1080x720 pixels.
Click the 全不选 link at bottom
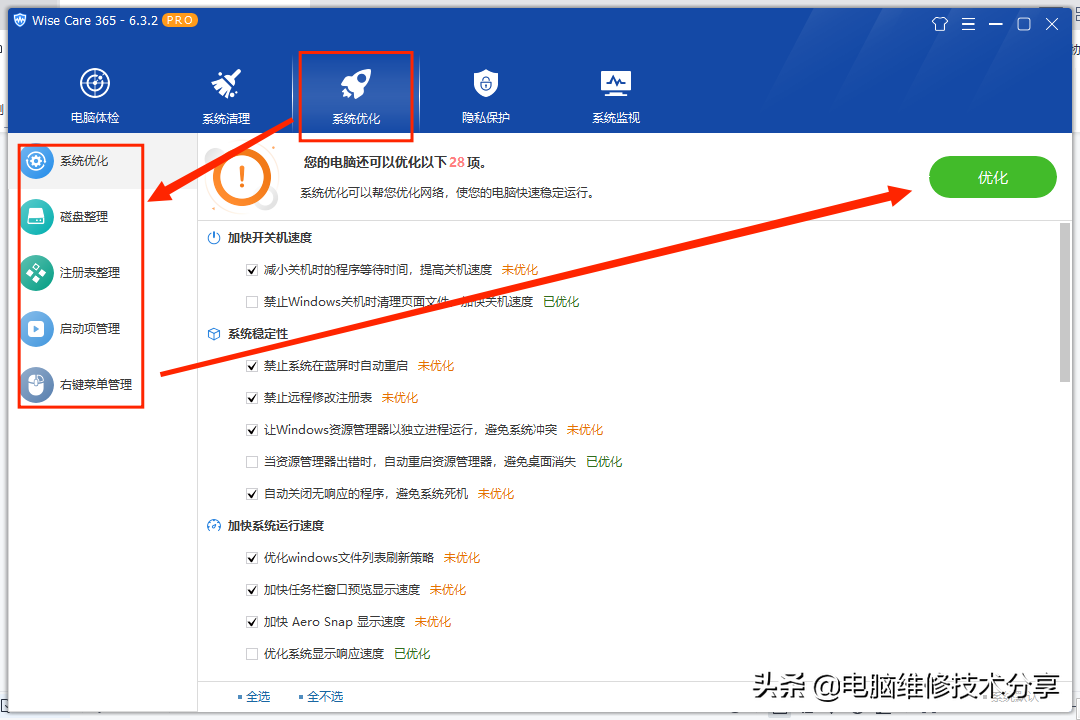click(x=325, y=697)
